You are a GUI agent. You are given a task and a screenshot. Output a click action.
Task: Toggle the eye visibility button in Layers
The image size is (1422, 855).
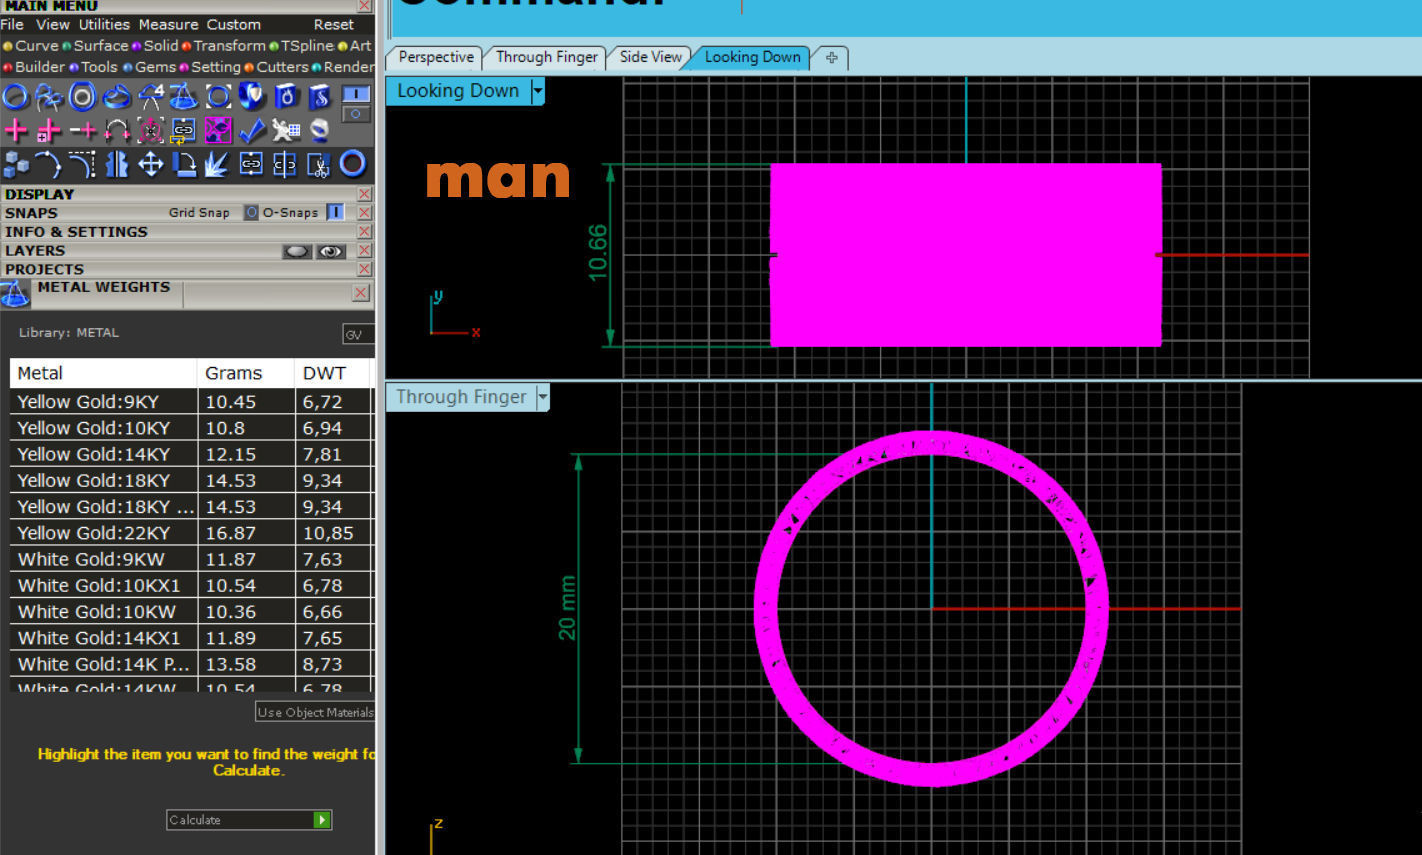point(331,251)
